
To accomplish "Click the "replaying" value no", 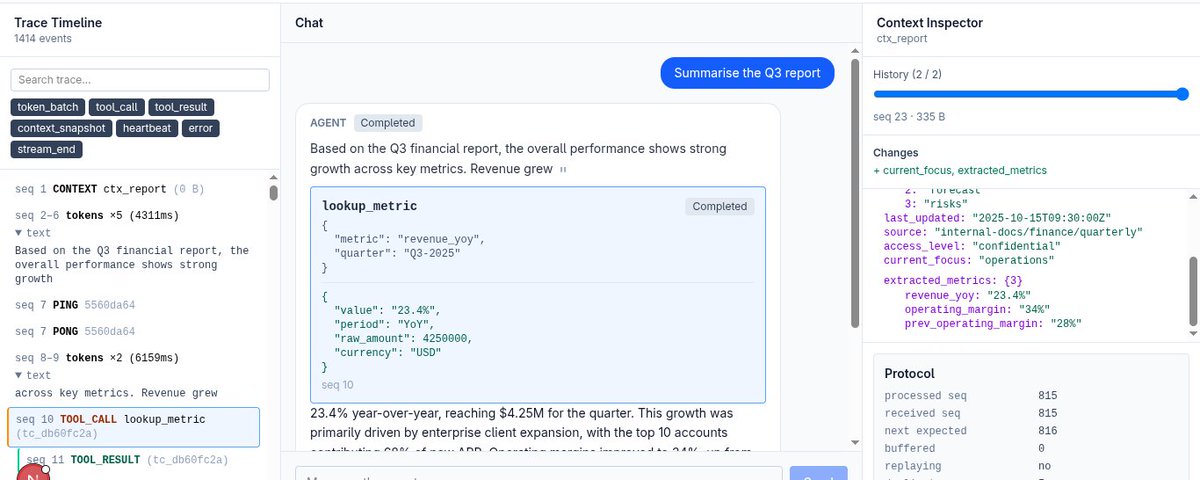I will (x=1045, y=467).
